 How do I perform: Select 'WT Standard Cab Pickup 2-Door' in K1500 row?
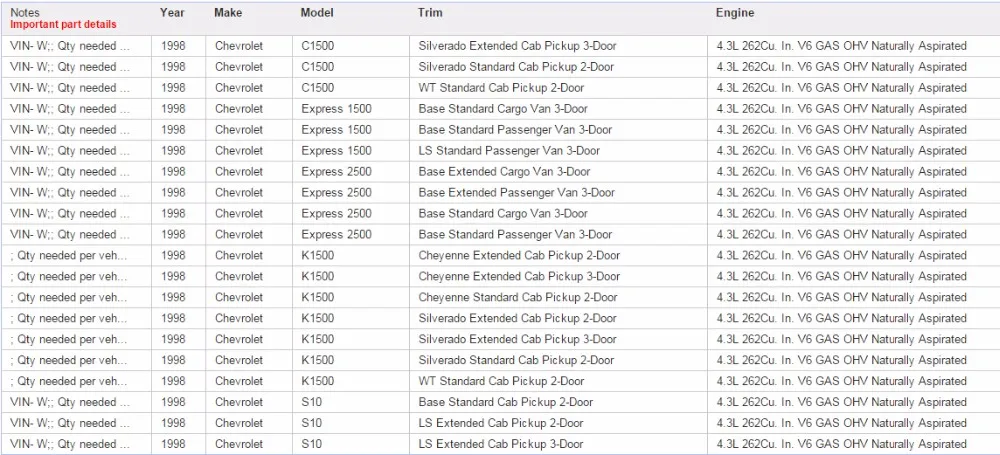click(x=501, y=382)
